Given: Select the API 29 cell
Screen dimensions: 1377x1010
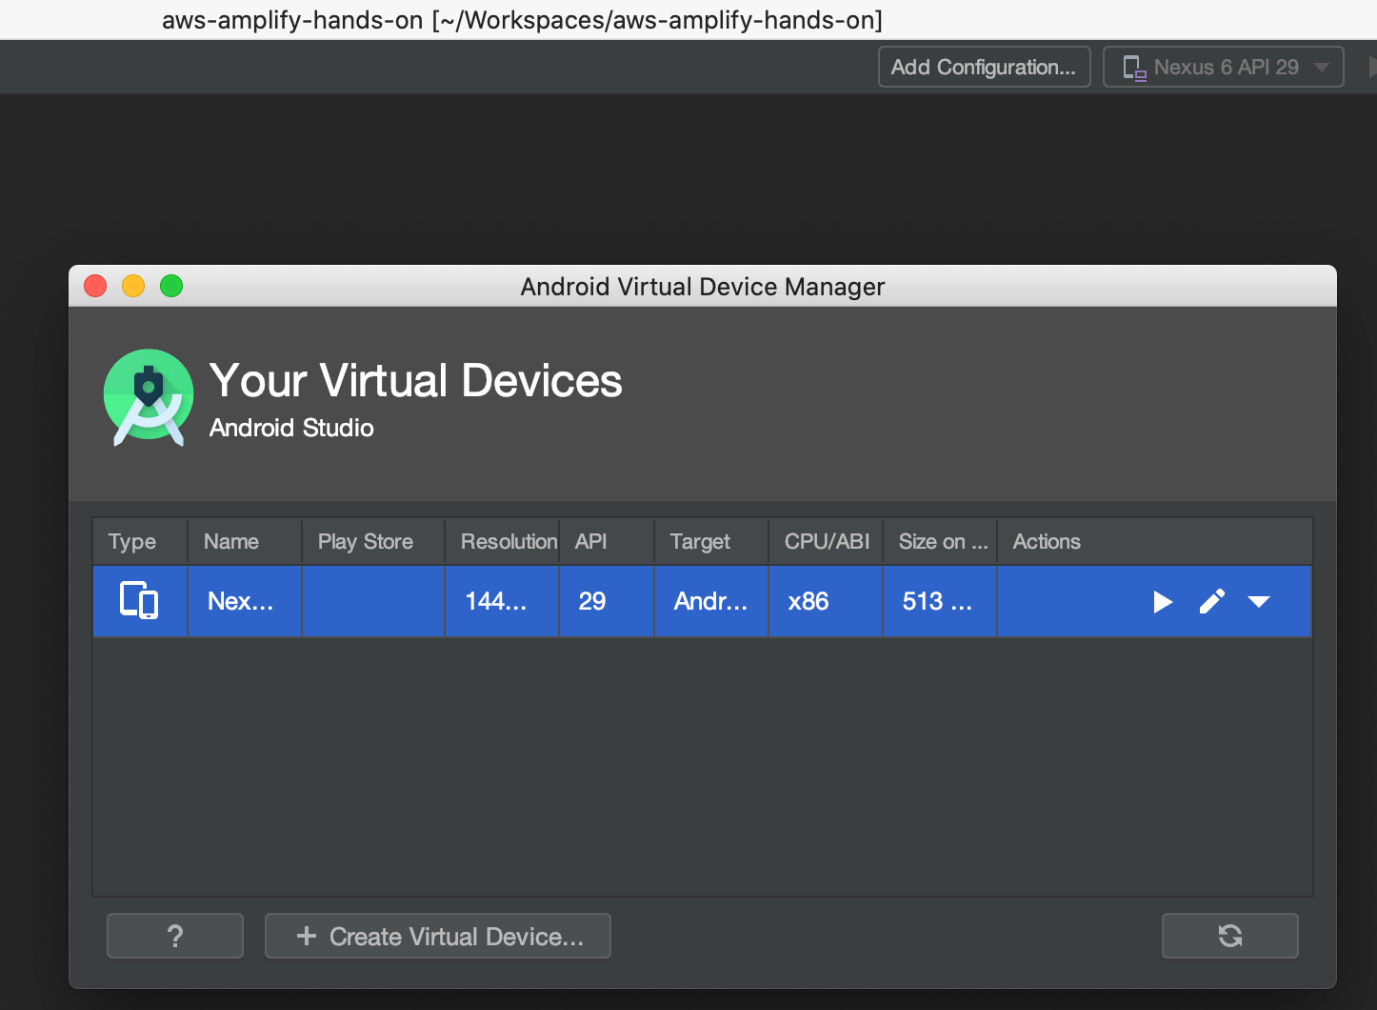Looking at the screenshot, I should pos(606,601).
